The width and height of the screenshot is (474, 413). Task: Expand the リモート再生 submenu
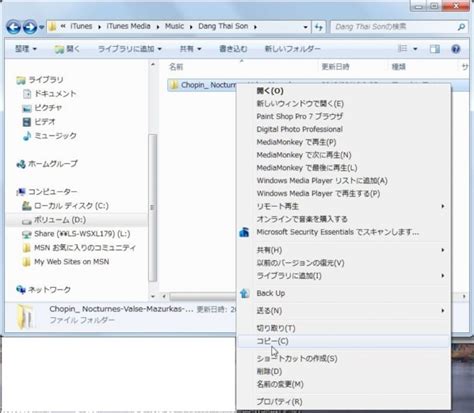(x=343, y=206)
